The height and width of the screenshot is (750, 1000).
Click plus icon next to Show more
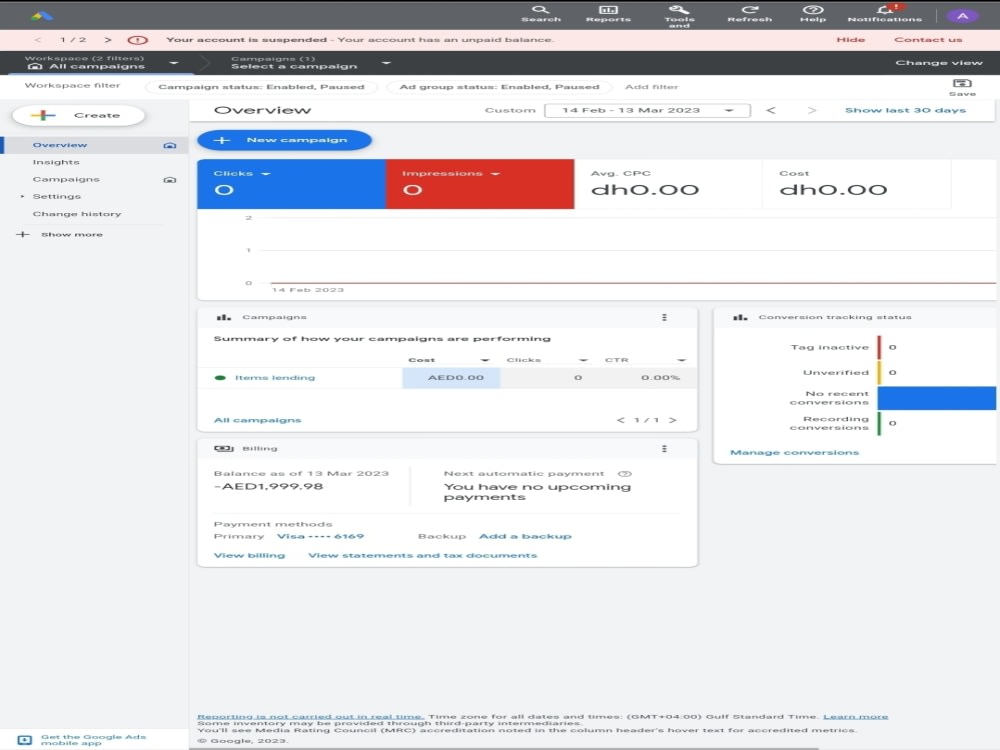(23, 234)
